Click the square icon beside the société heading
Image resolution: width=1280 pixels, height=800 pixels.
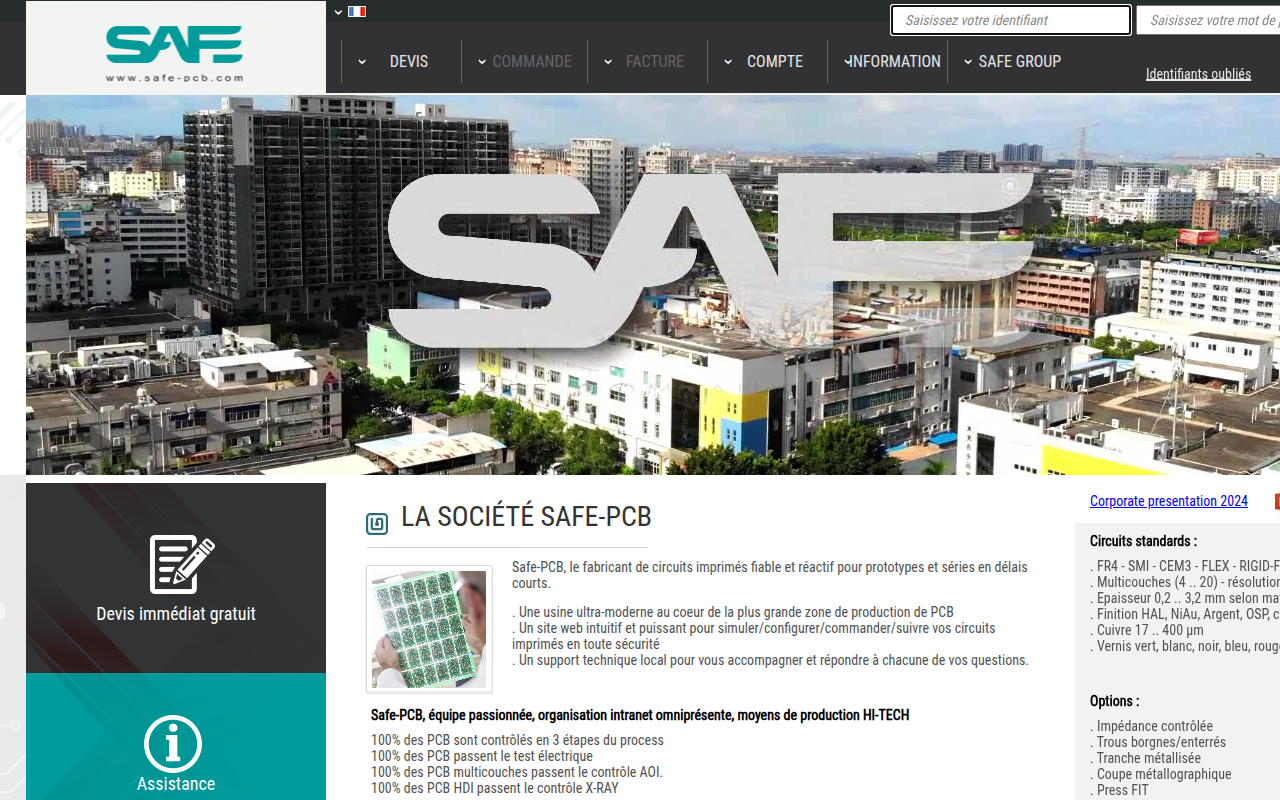[377, 523]
